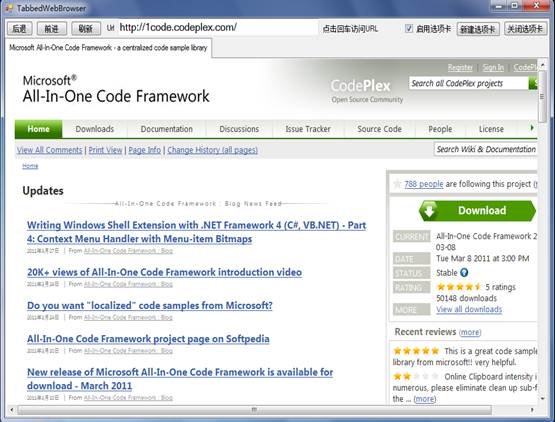Viewport: 555px width, 422px height.
Task: Open the Print View link
Action: pyautogui.click(x=105, y=150)
